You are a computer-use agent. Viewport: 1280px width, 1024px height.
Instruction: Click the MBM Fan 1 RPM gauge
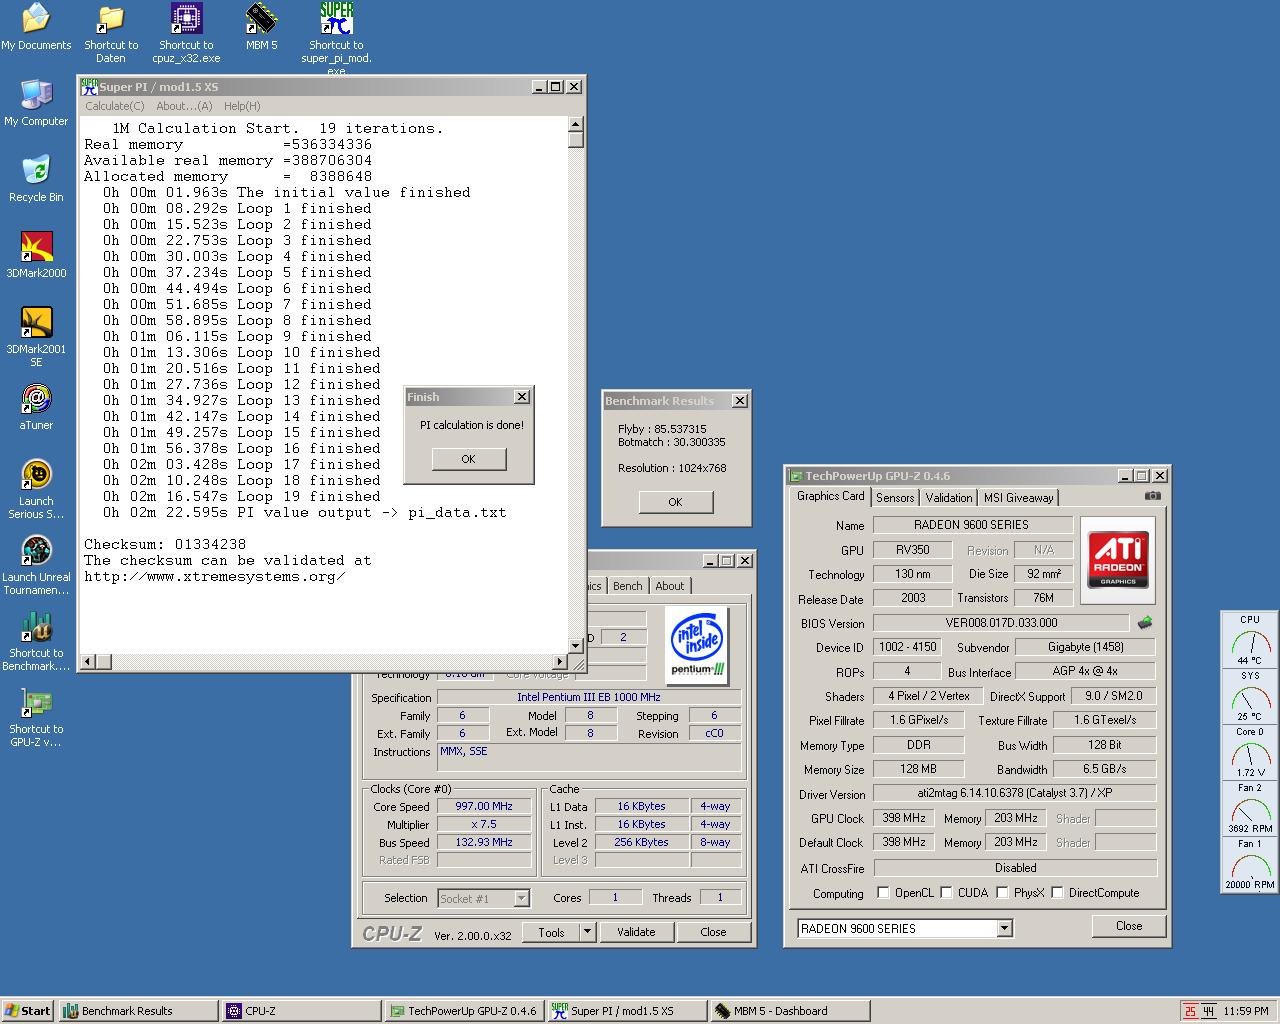coord(1250,865)
